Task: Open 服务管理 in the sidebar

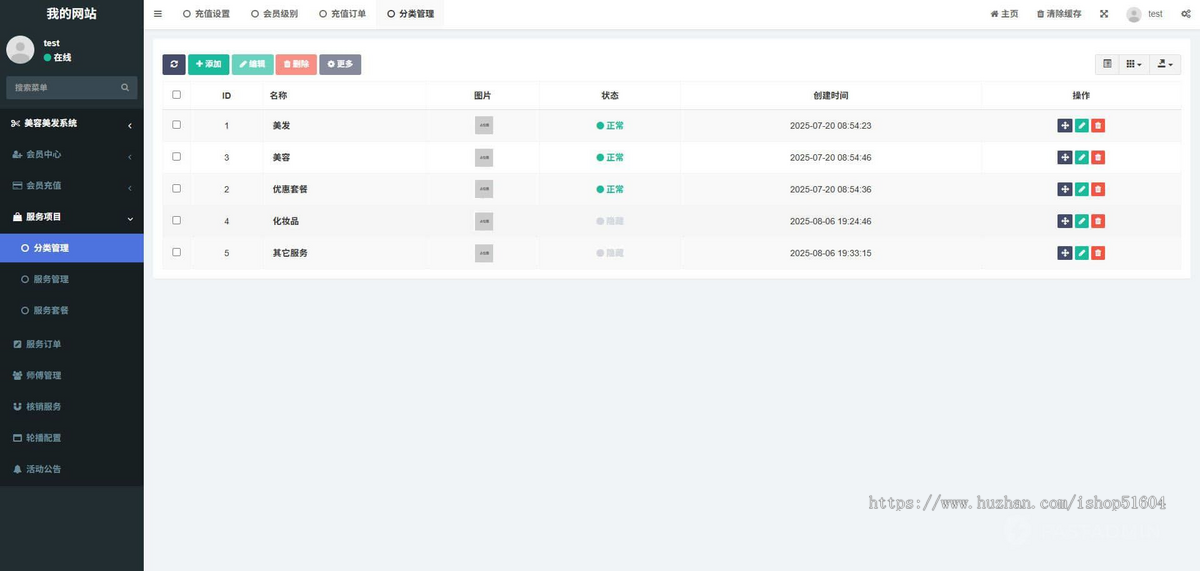Action: pos(72,279)
